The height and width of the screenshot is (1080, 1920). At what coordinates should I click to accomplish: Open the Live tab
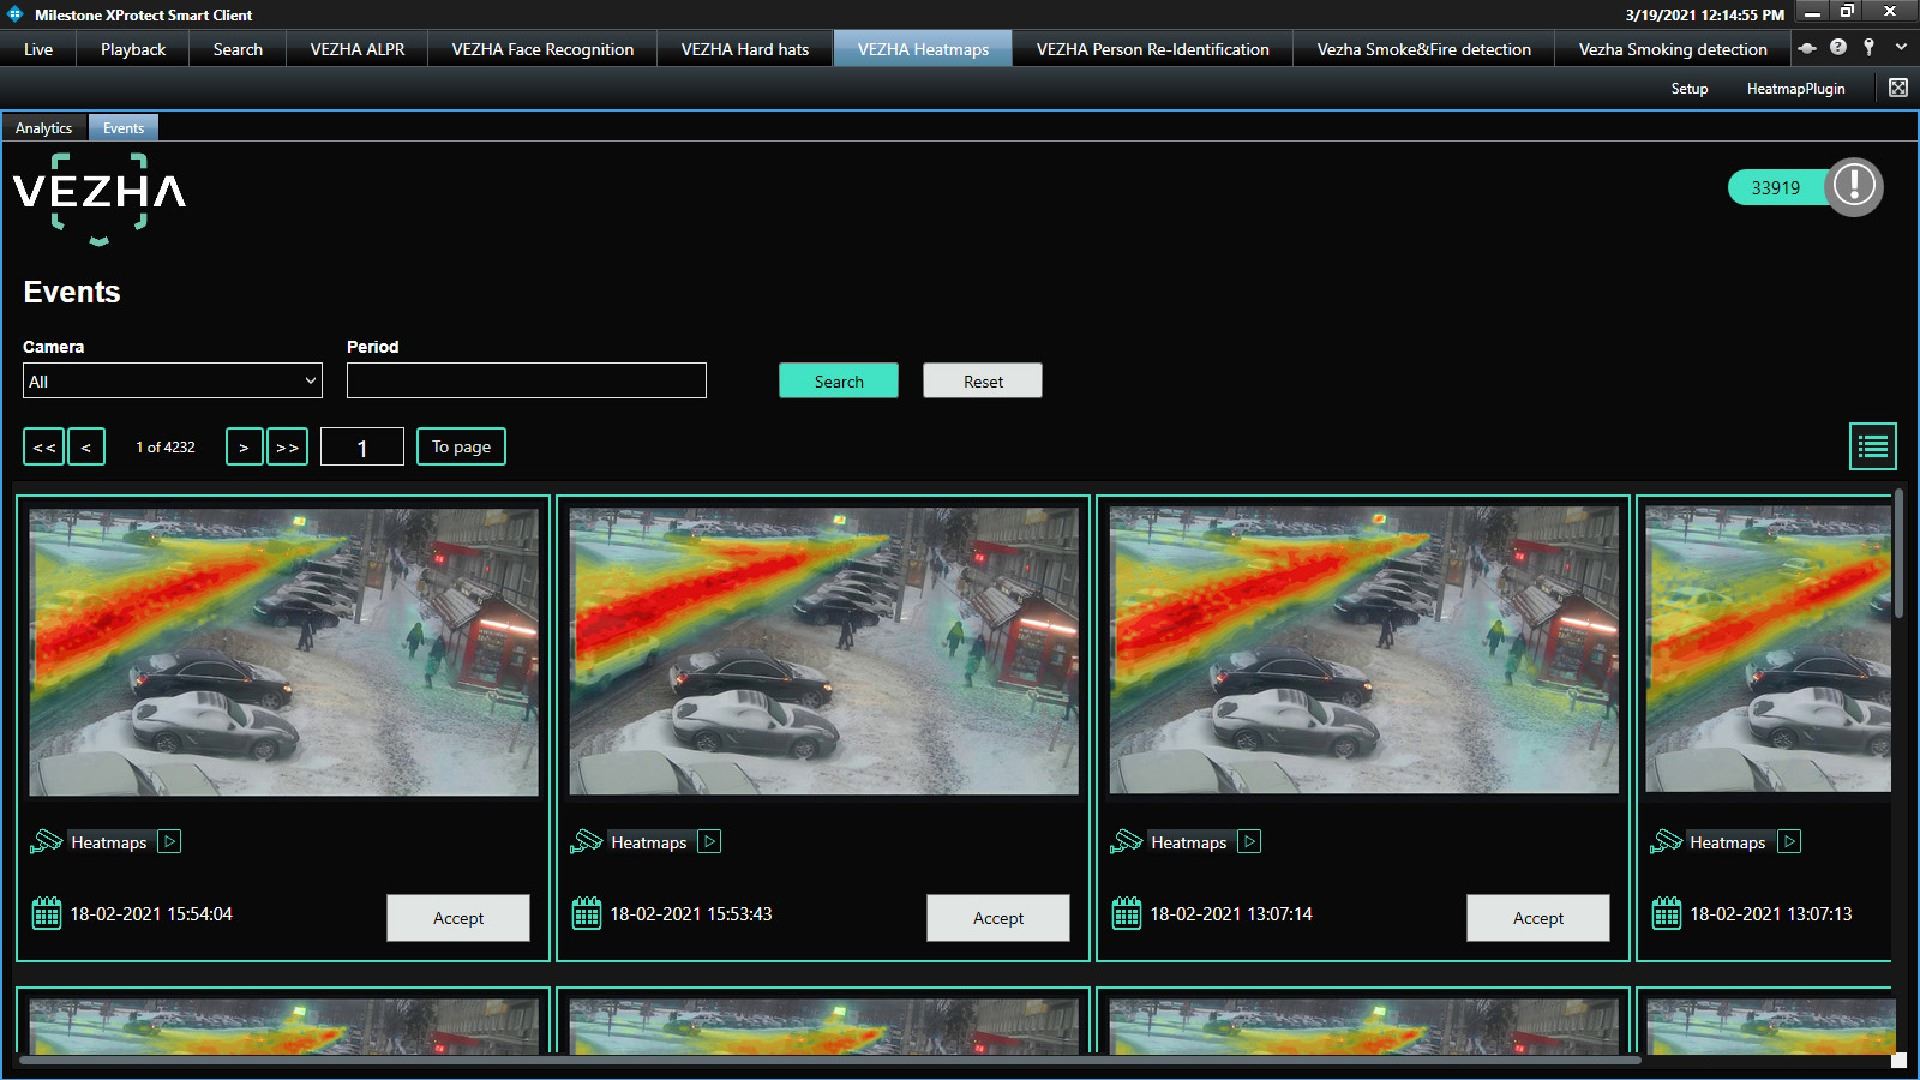point(38,48)
